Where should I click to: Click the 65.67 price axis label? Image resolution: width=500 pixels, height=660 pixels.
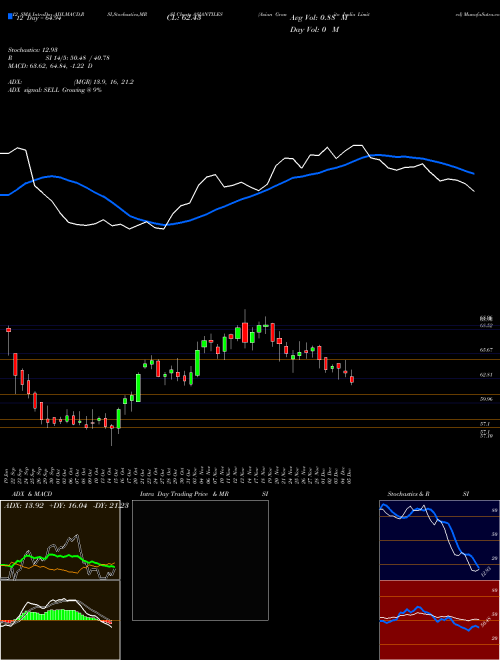pyautogui.click(x=486, y=350)
